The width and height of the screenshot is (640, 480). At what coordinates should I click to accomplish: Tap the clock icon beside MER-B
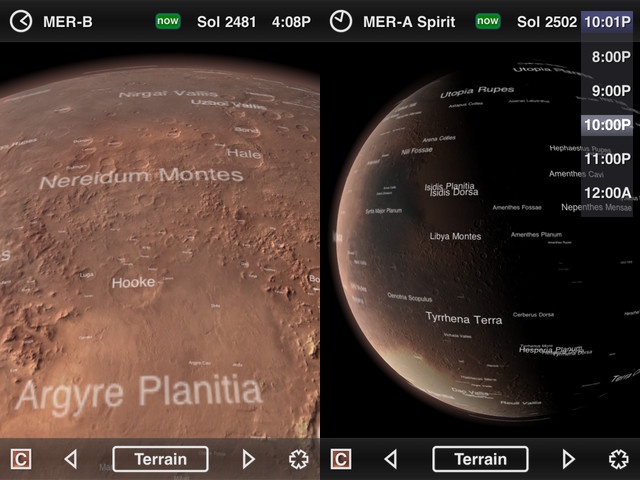pyautogui.click(x=20, y=21)
